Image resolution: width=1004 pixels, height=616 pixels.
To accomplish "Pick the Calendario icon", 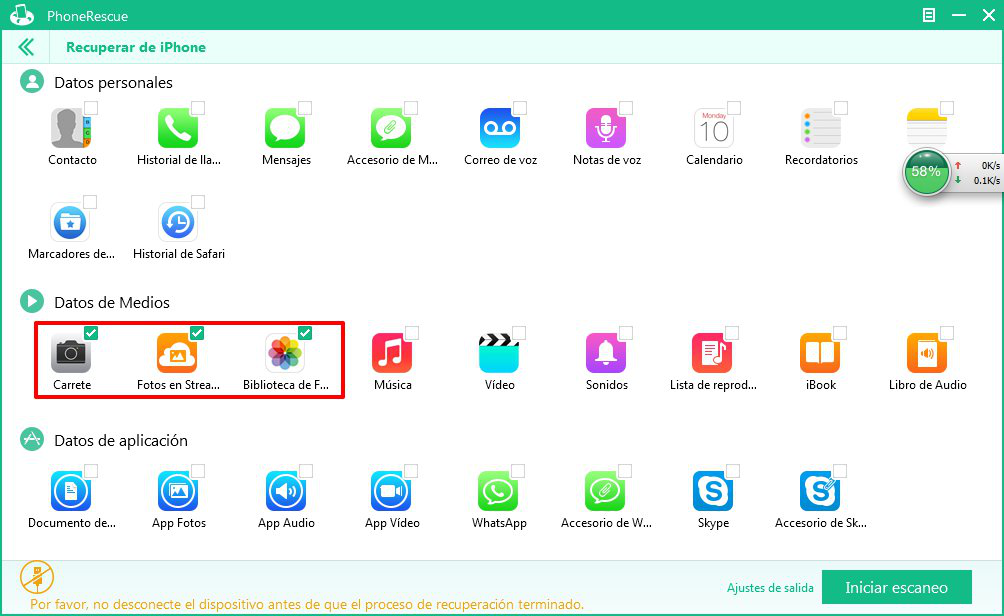I will (x=714, y=128).
